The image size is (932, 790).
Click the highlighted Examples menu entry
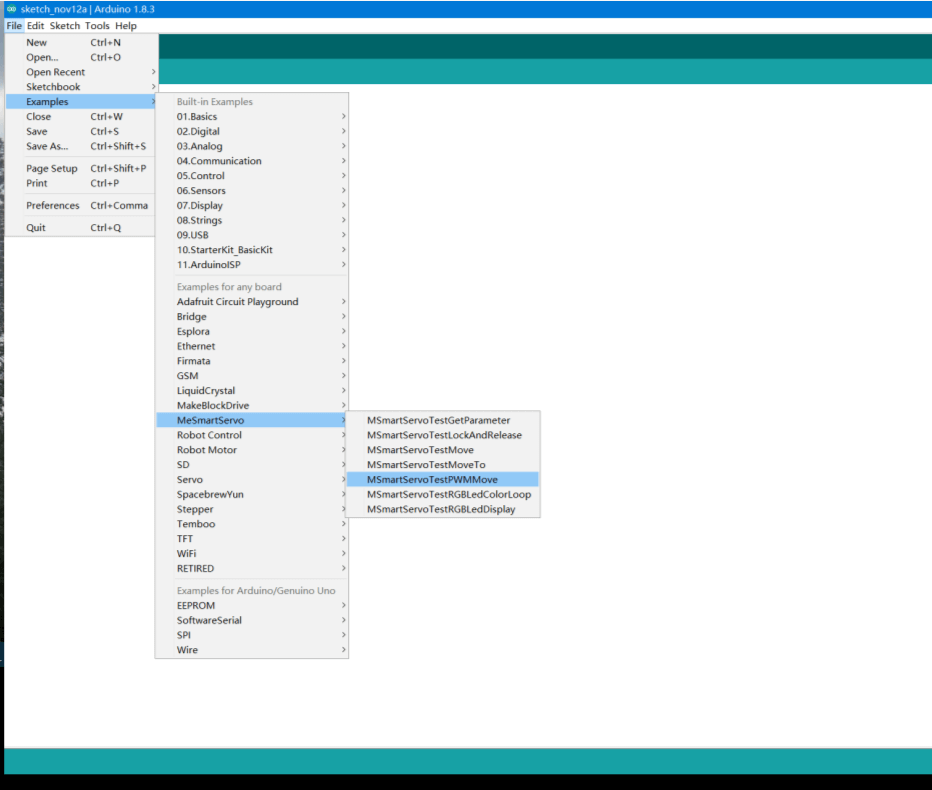81,102
